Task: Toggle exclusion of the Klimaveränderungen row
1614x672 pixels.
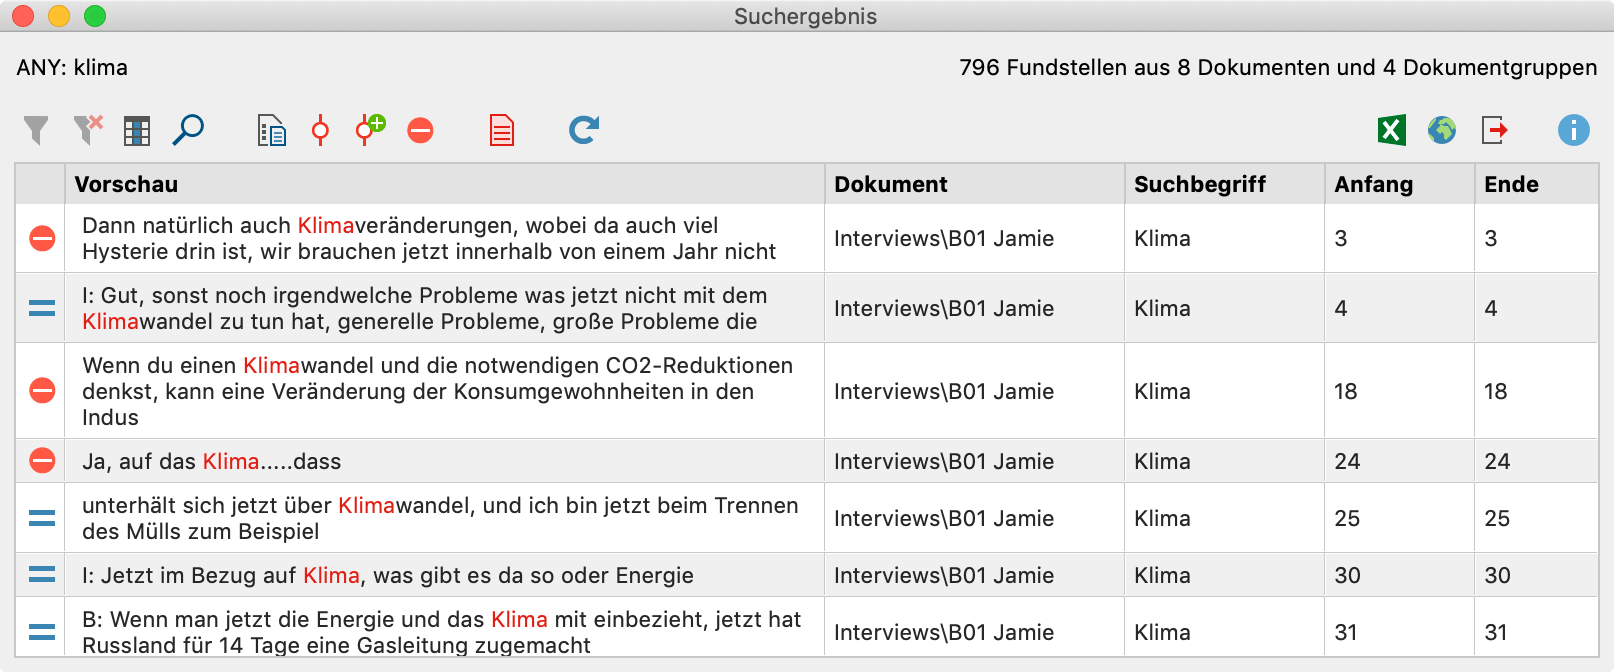Action: click(42, 238)
